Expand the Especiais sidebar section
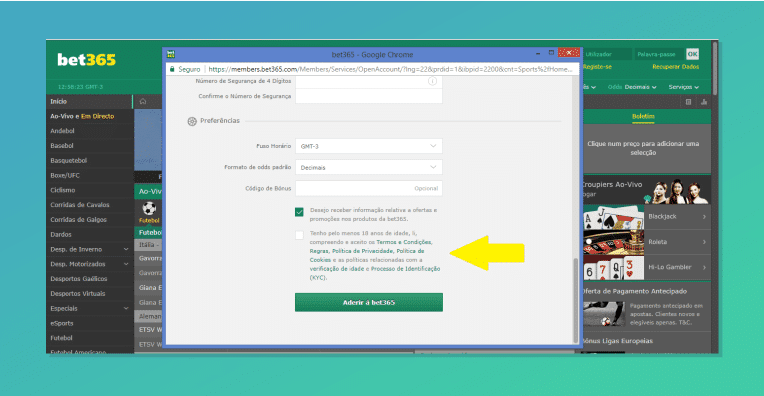Screen dimensions: 764x396 click(126, 308)
